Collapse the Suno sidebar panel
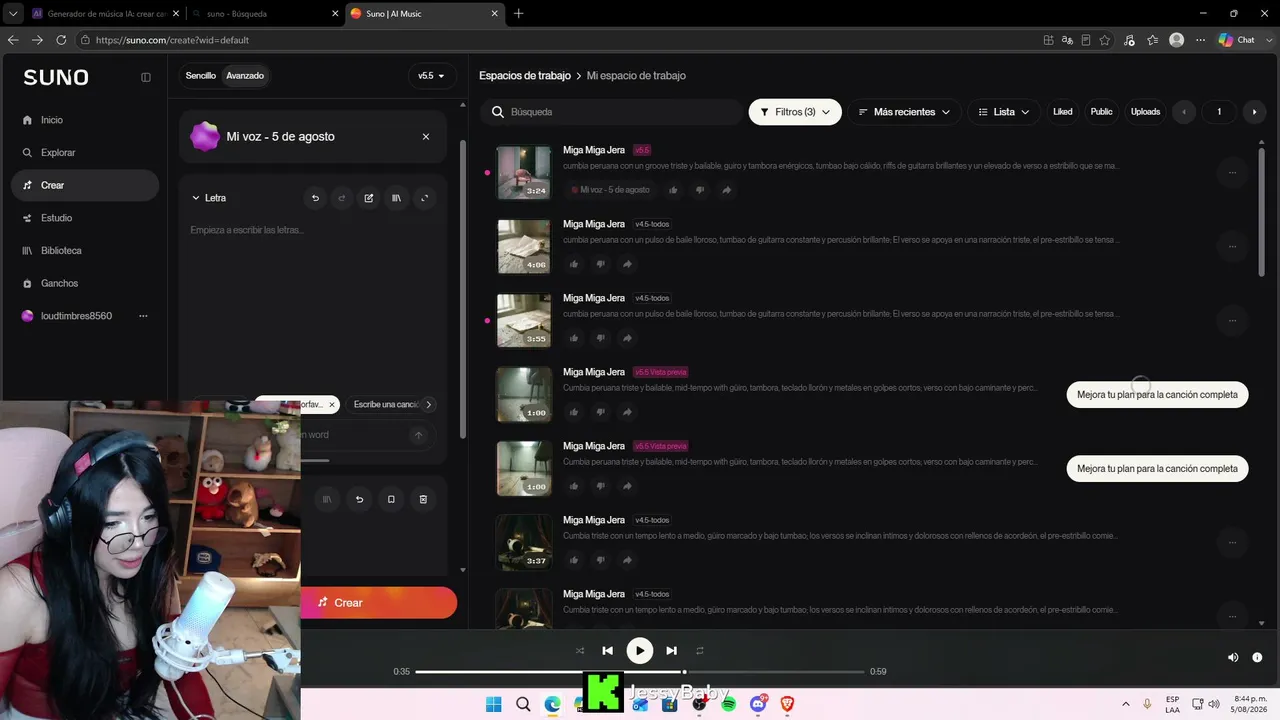The height and width of the screenshot is (720, 1280). pyautogui.click(x=146, y=77)
